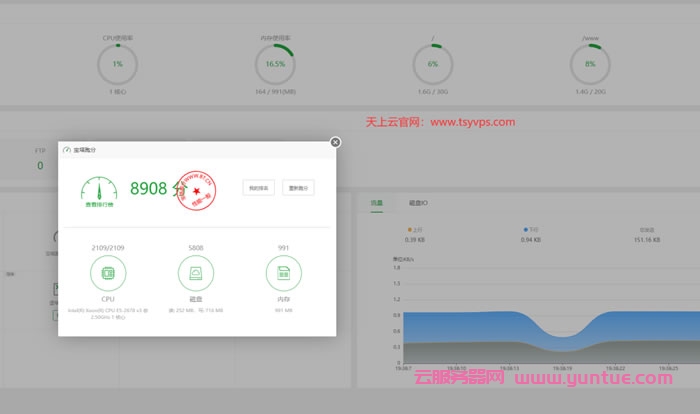Click the memory usage 16.5% ring gauge
Image resolution: width=700 pixels, height=414 pixels.
click(275, 64)
